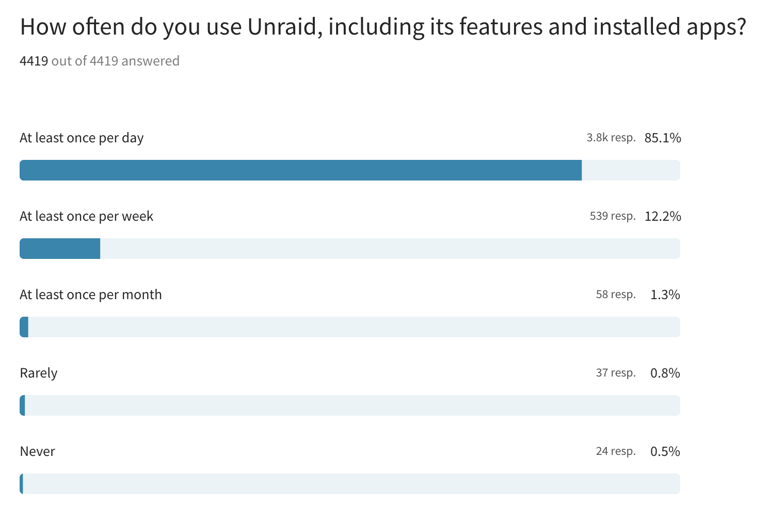Click the "Never" progress bar track
The height and width of the screenshot is (523, 768).
click(x=350, y=484)
